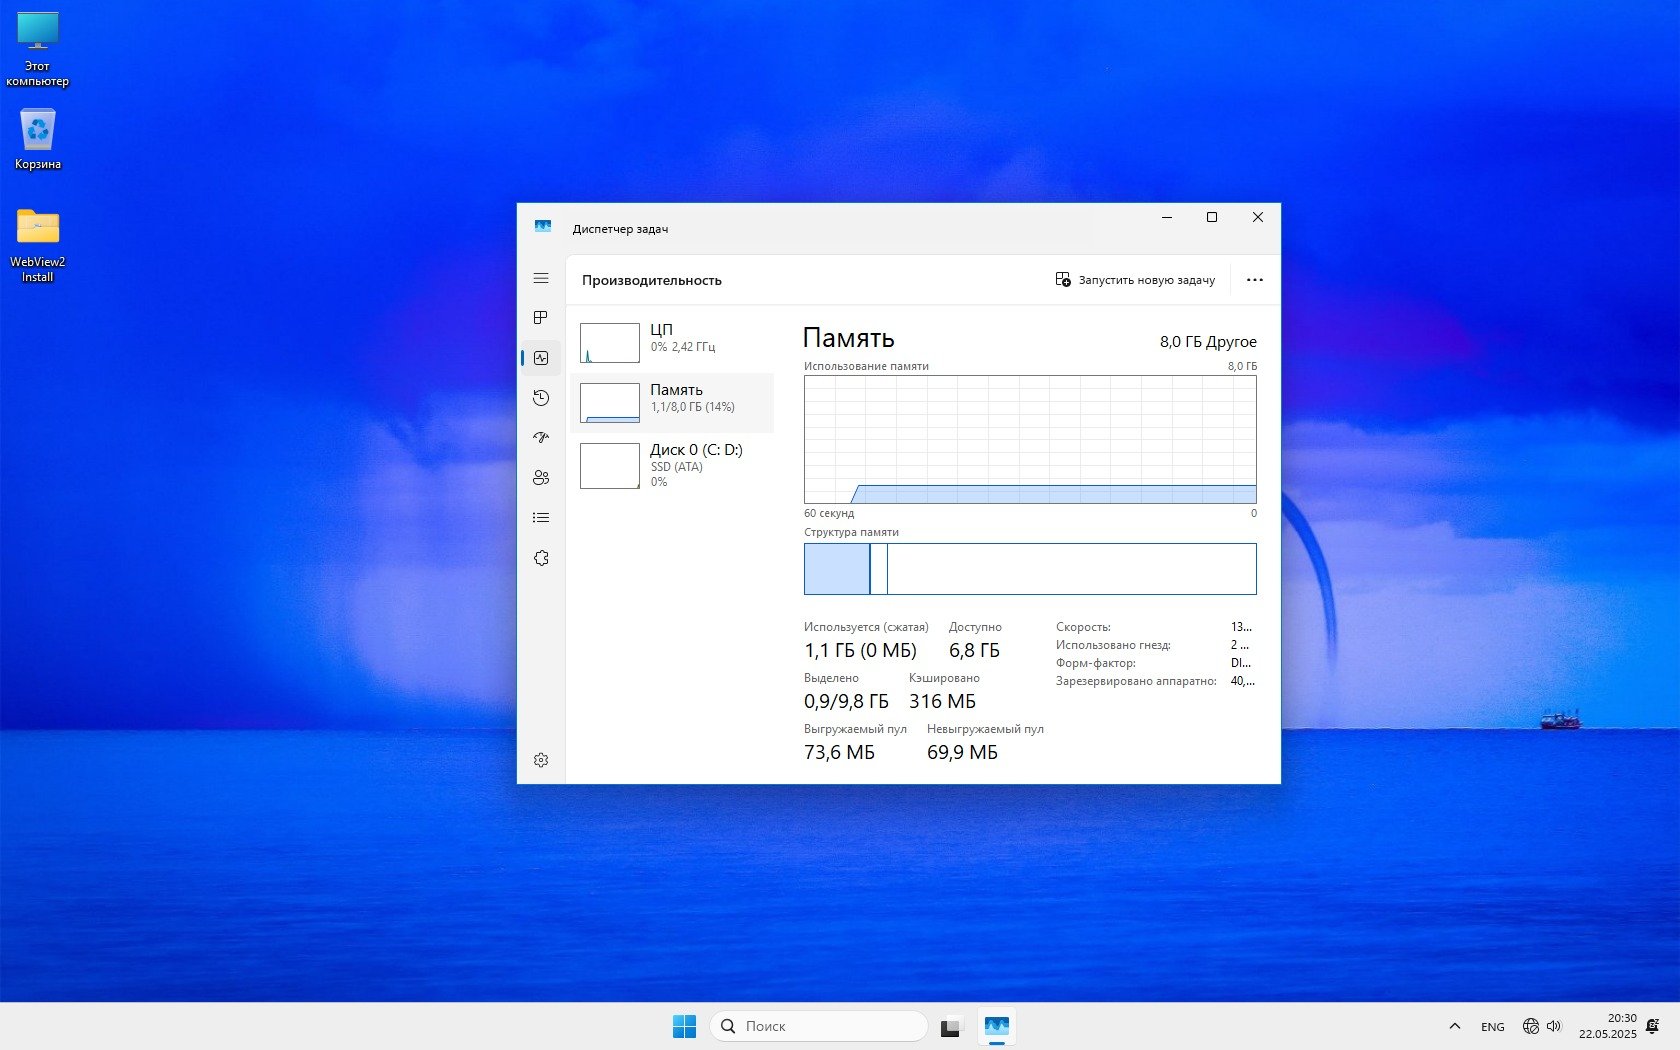Image resolution: width=1680 pixels, height=1050 pixels.
Task: Expand the hamburger navigation menu
Action: 541,278
